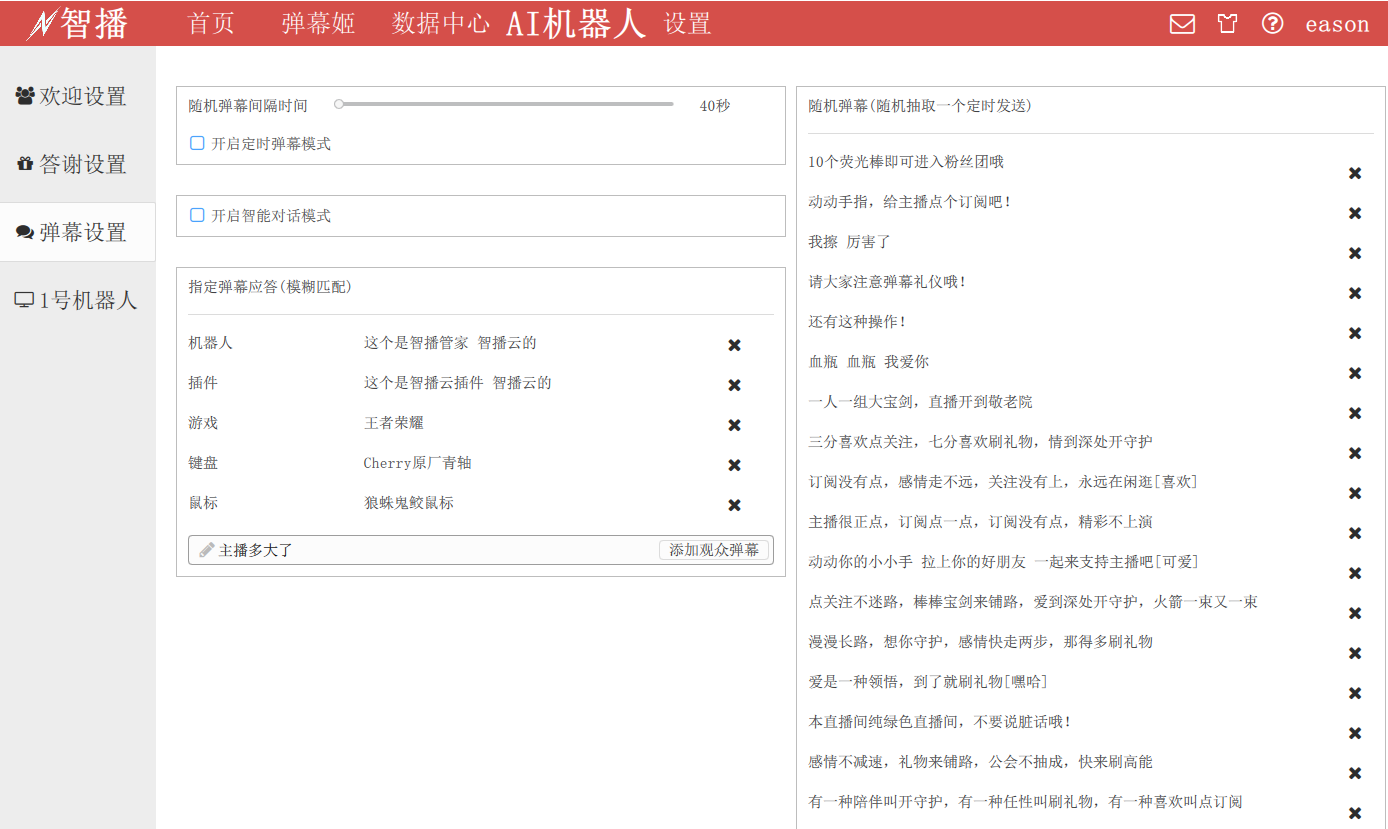Open 1号机器人 sidebar tab
1388x829 pixels.
78,300
